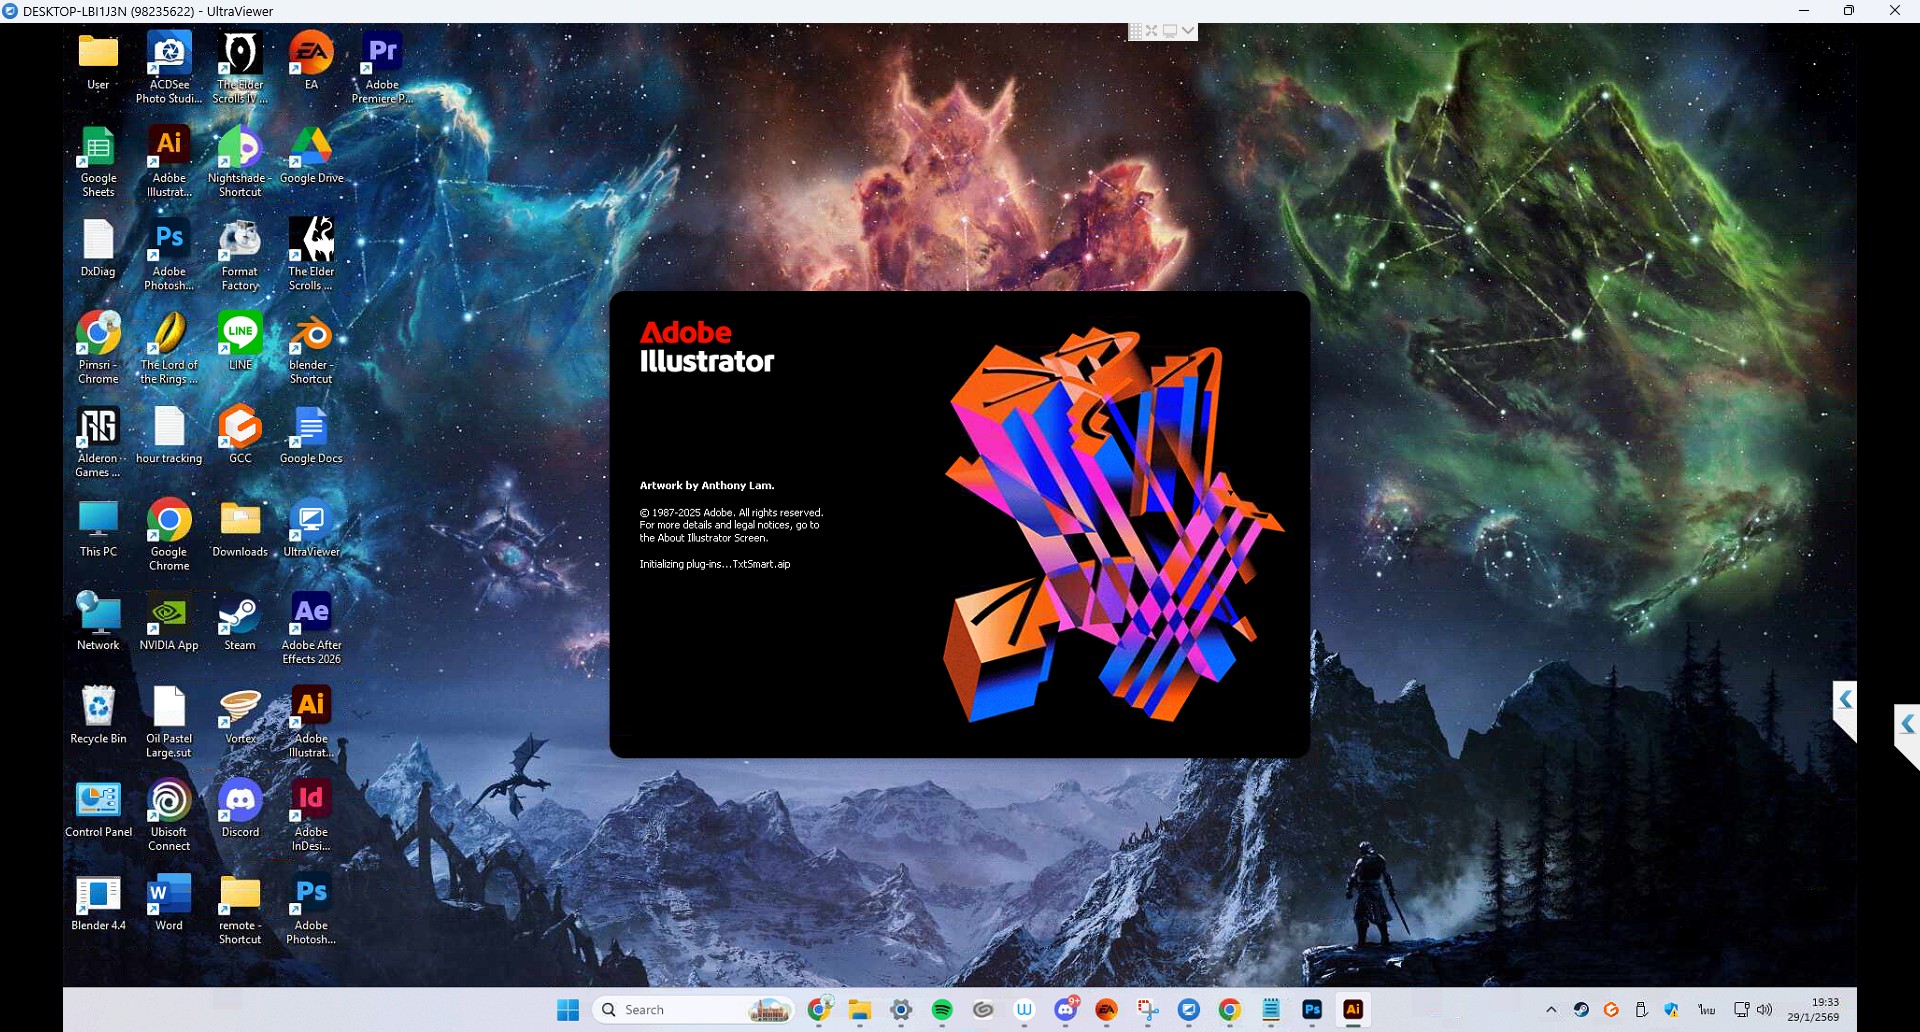Select the This PC desktop icon
The width and height of the screenshot is (1920, 1032).
click(x=98, y=529)
